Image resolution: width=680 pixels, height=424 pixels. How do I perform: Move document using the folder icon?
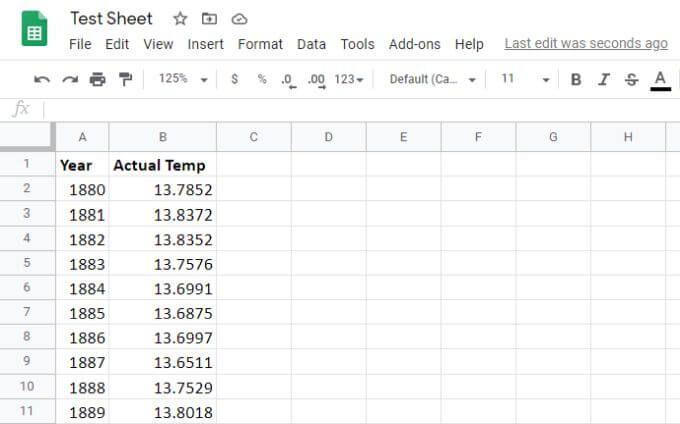click(209, 19)
